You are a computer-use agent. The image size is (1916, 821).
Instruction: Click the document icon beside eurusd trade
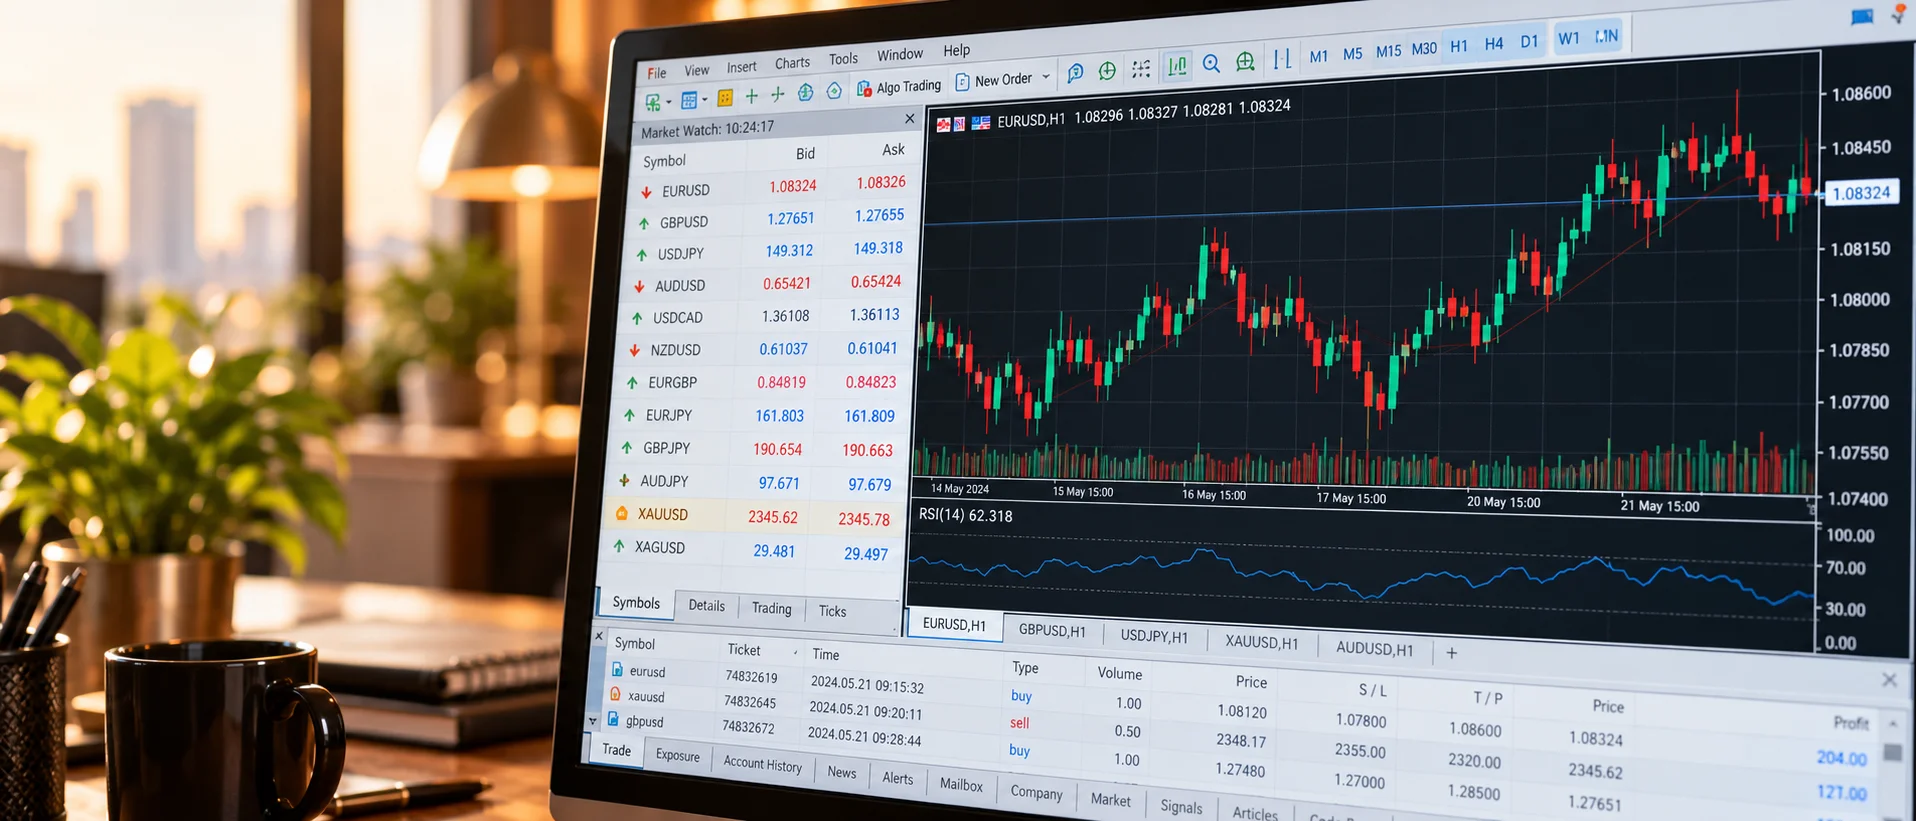pos(617,669)
